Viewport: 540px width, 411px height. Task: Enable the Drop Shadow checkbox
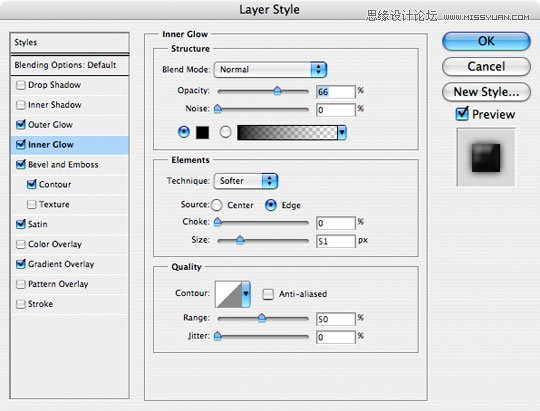[21, 85]
